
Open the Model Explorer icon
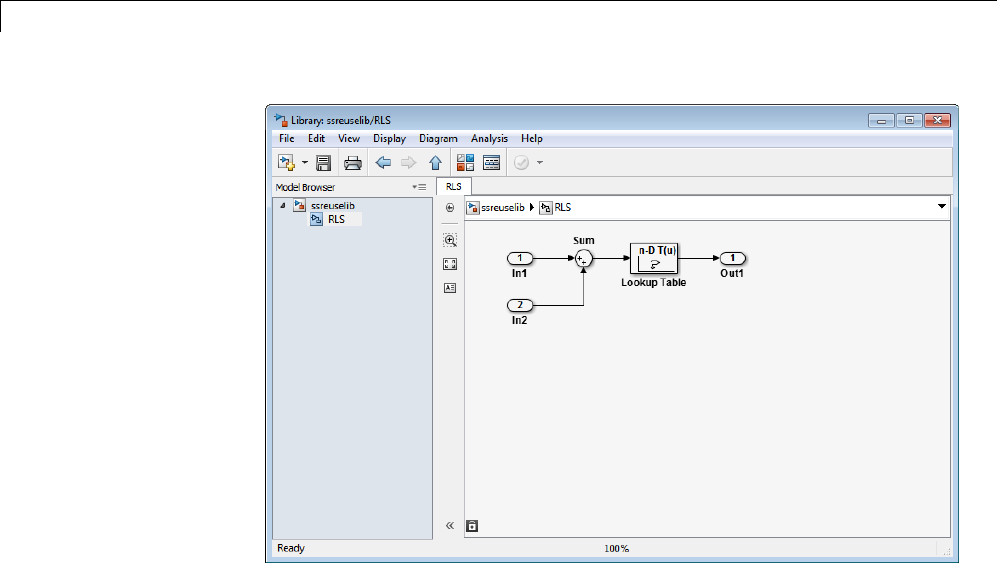[492, 163]
